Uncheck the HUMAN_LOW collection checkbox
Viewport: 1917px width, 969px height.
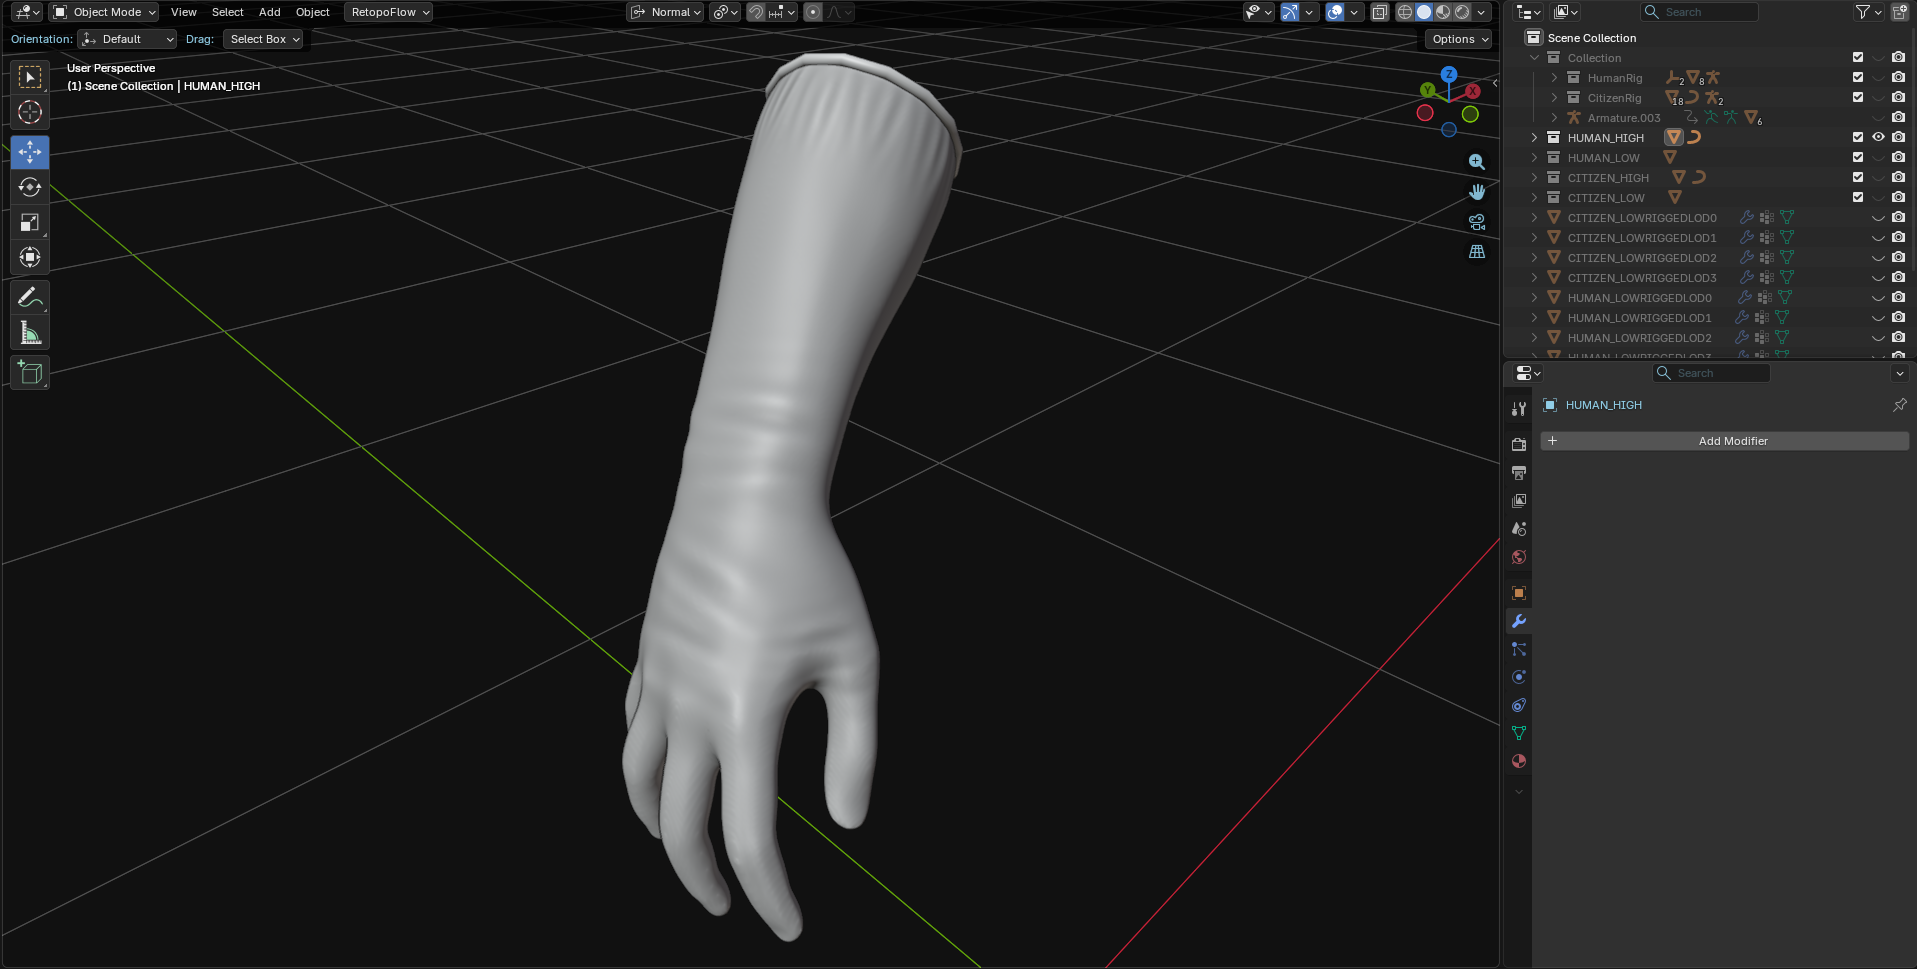coord(1858,158)
